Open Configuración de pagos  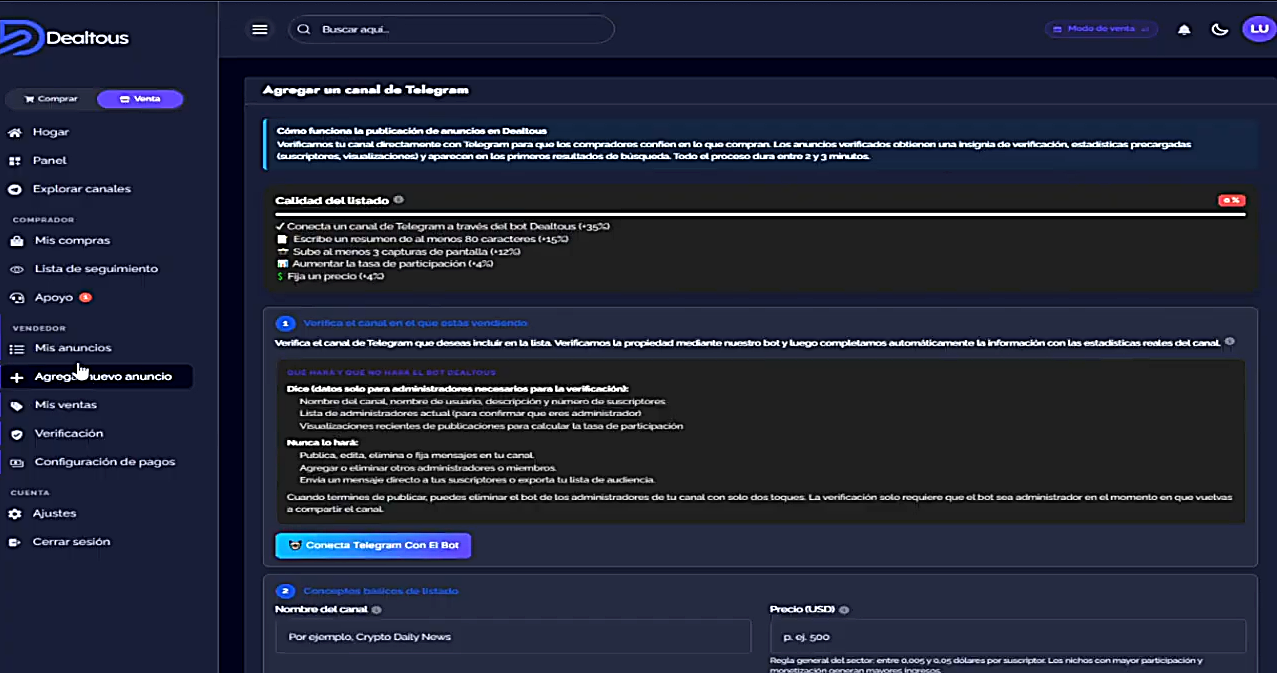105,462
